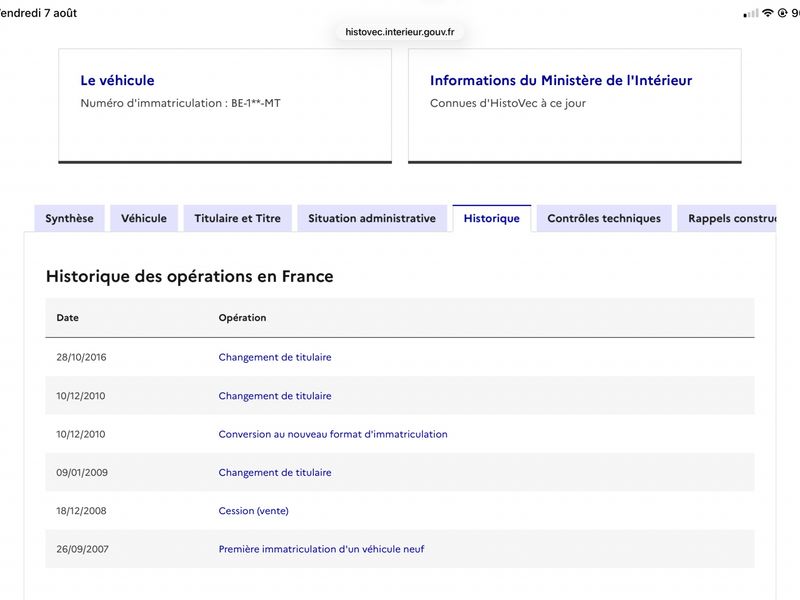Switch to the Véhicule tab

tap(144, 218)
